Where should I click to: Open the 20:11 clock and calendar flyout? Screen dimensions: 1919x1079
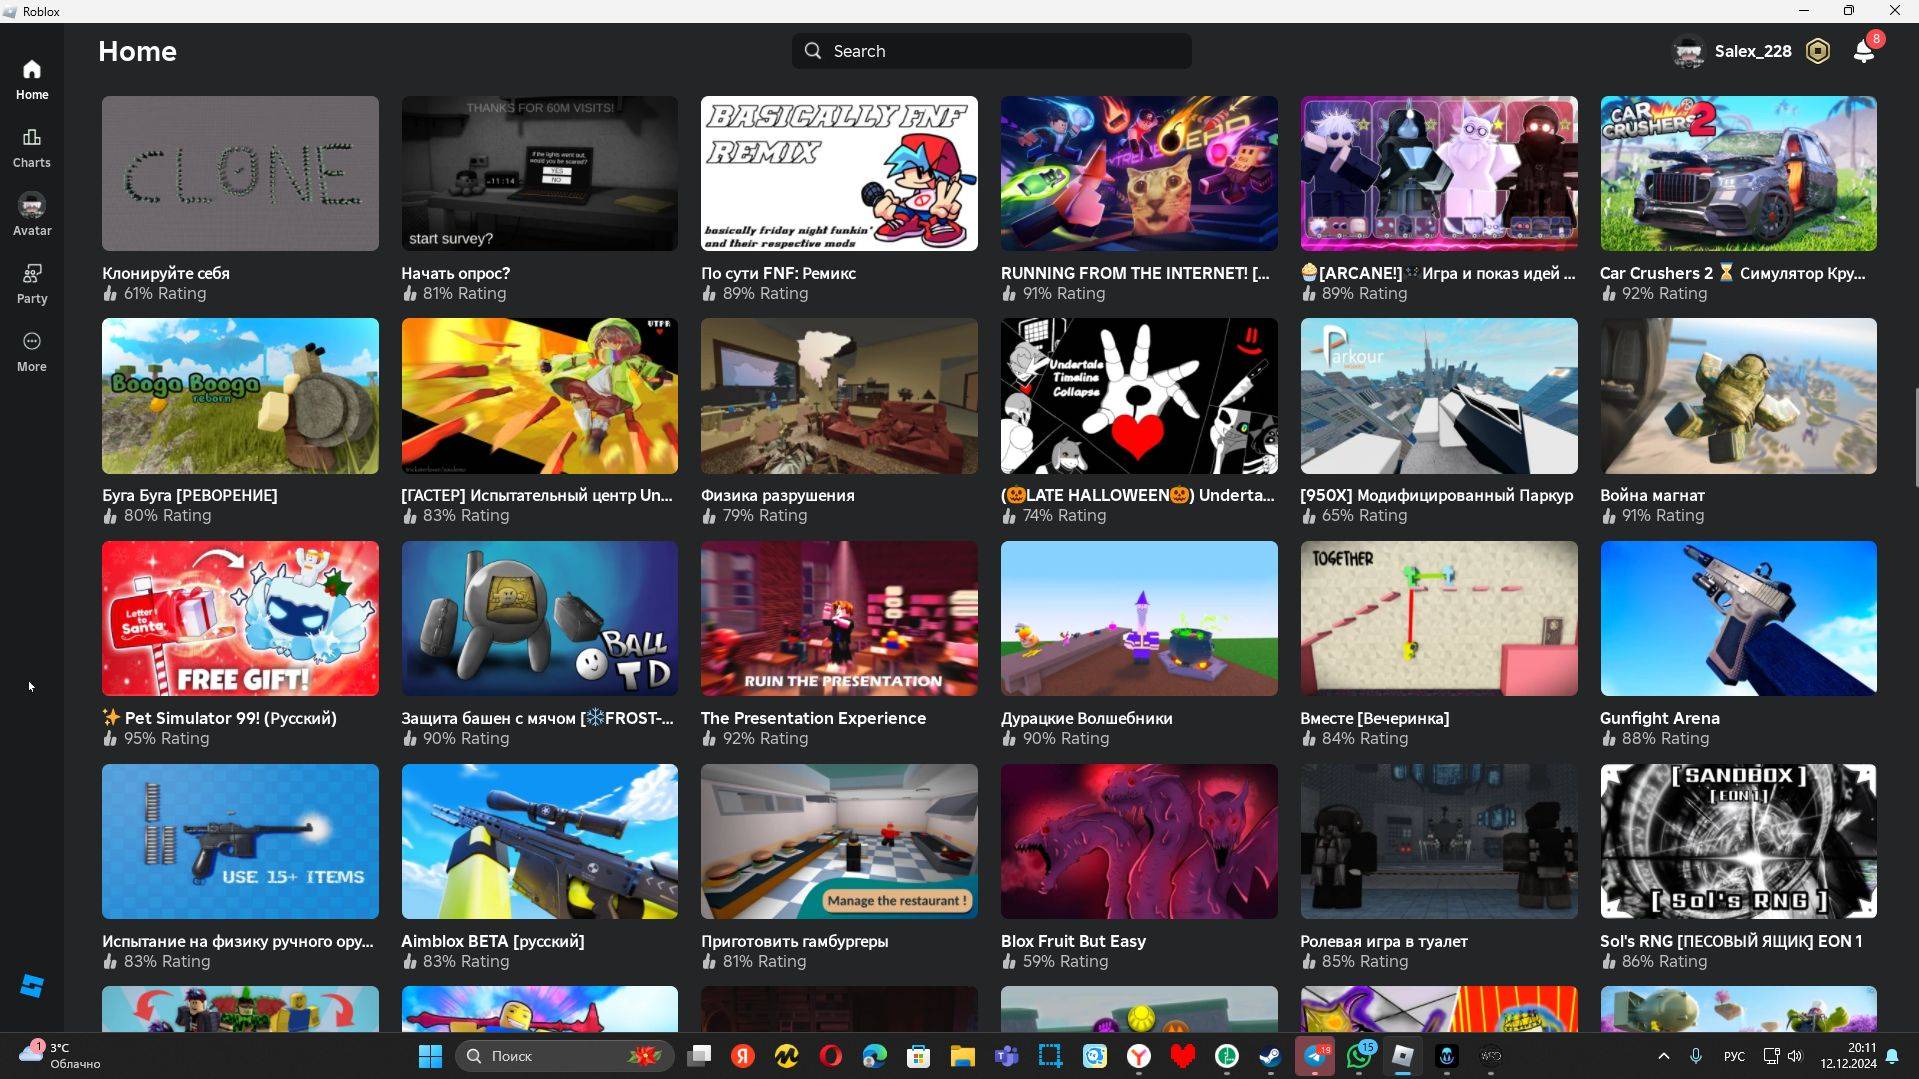point(1848,1056)
